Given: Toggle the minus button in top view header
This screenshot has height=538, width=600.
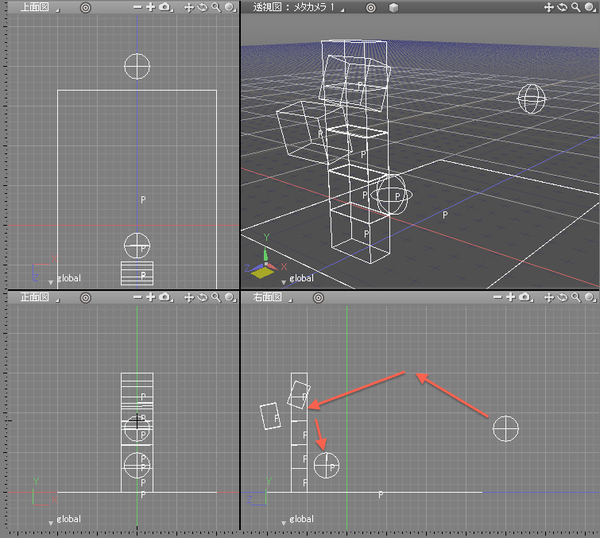Looking at the screenshot, I should coord(139,7).
